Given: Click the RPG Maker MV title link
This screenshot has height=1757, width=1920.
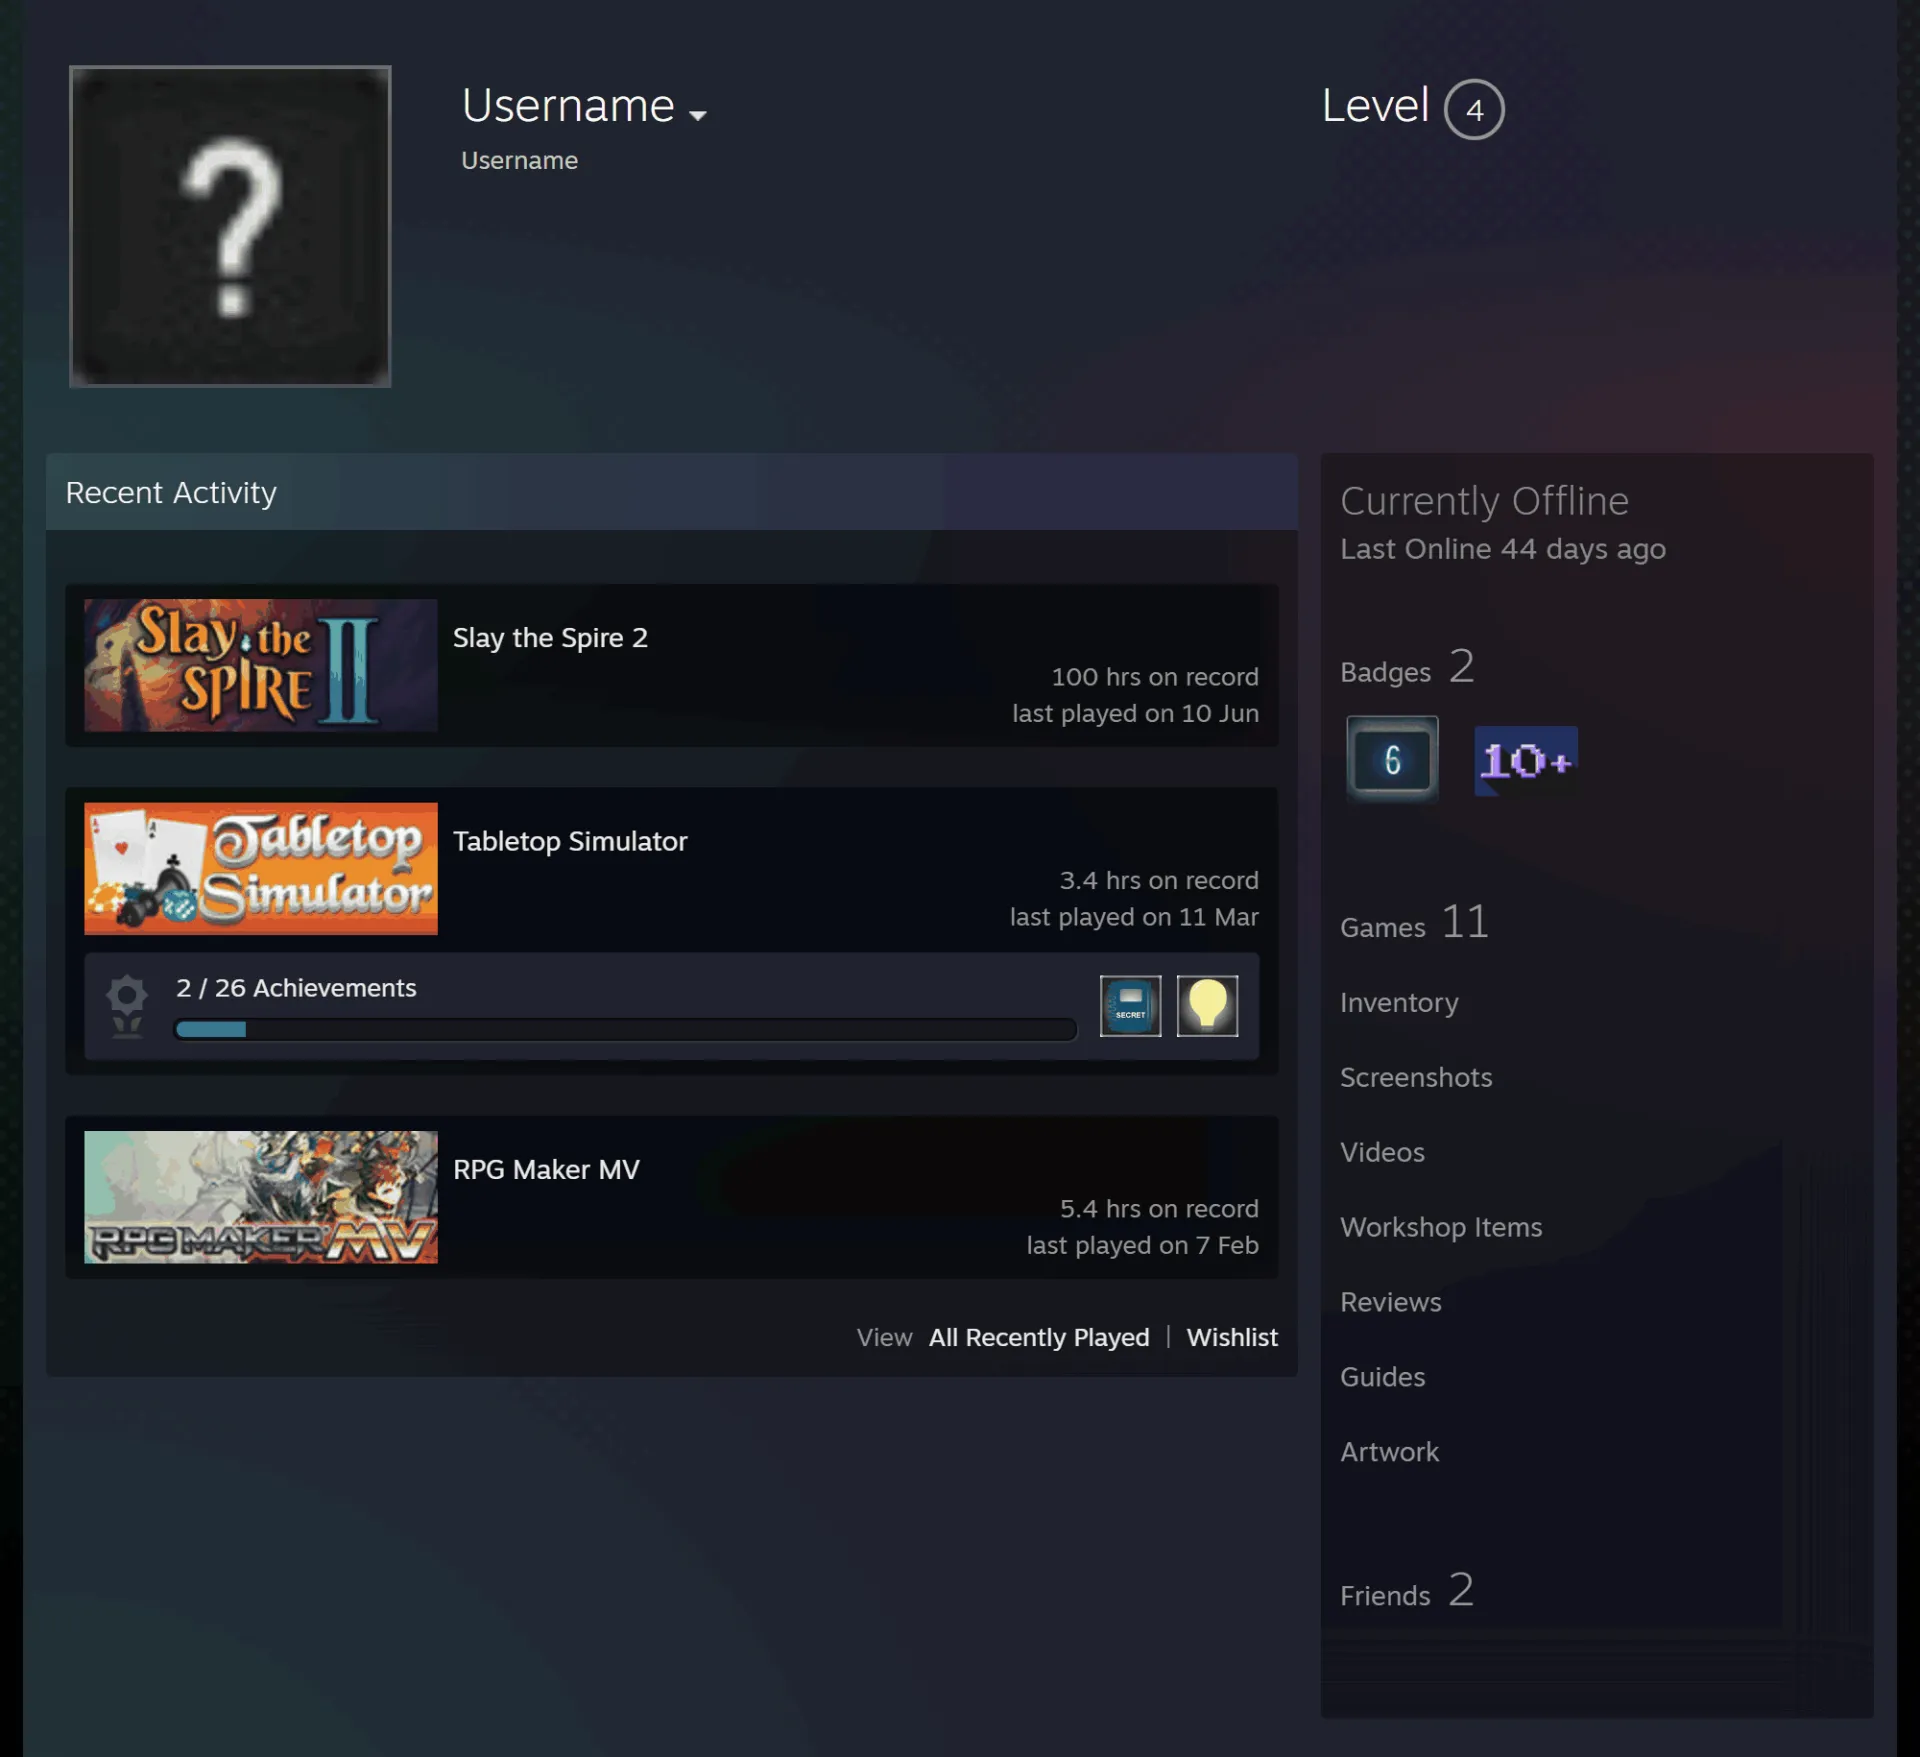Looking at the screenshot, I should tap(546, 1170).
